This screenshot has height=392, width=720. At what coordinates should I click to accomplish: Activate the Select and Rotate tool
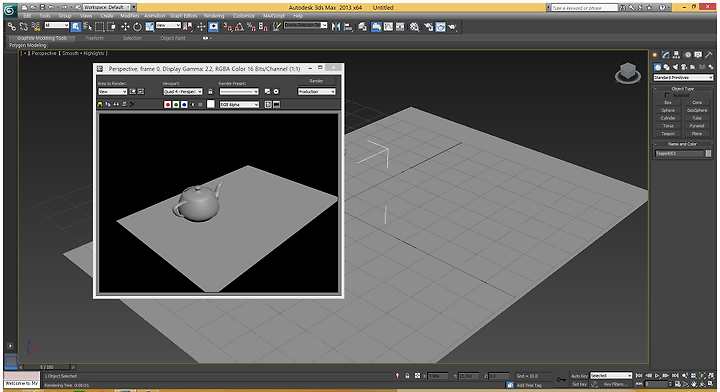[137, 27]
